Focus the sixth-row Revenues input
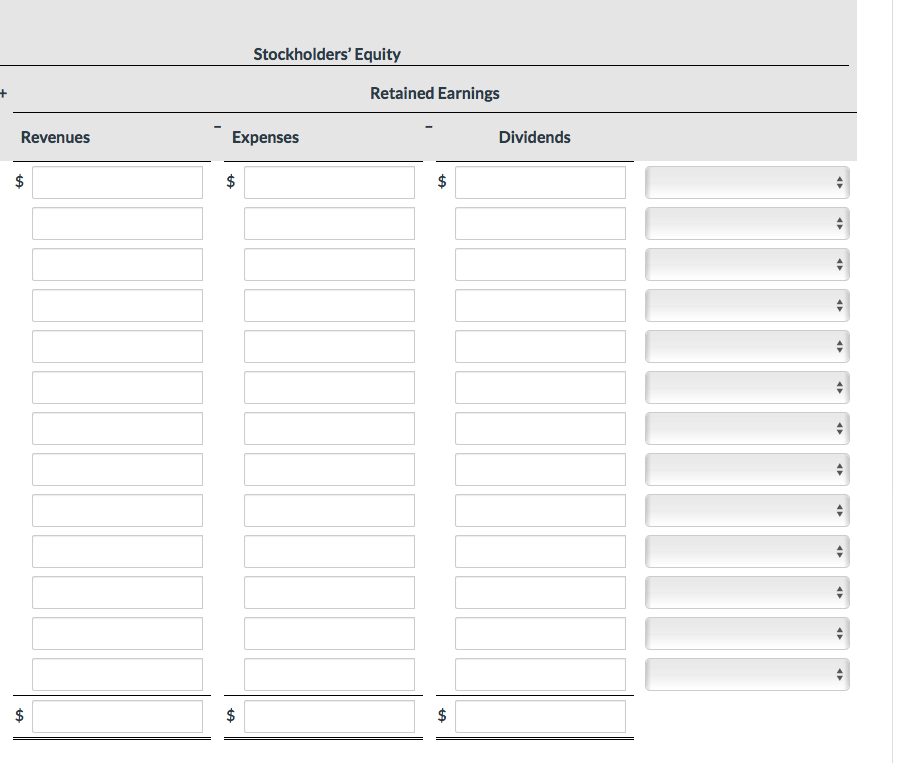The image size is (898, 763). (117, 388)
